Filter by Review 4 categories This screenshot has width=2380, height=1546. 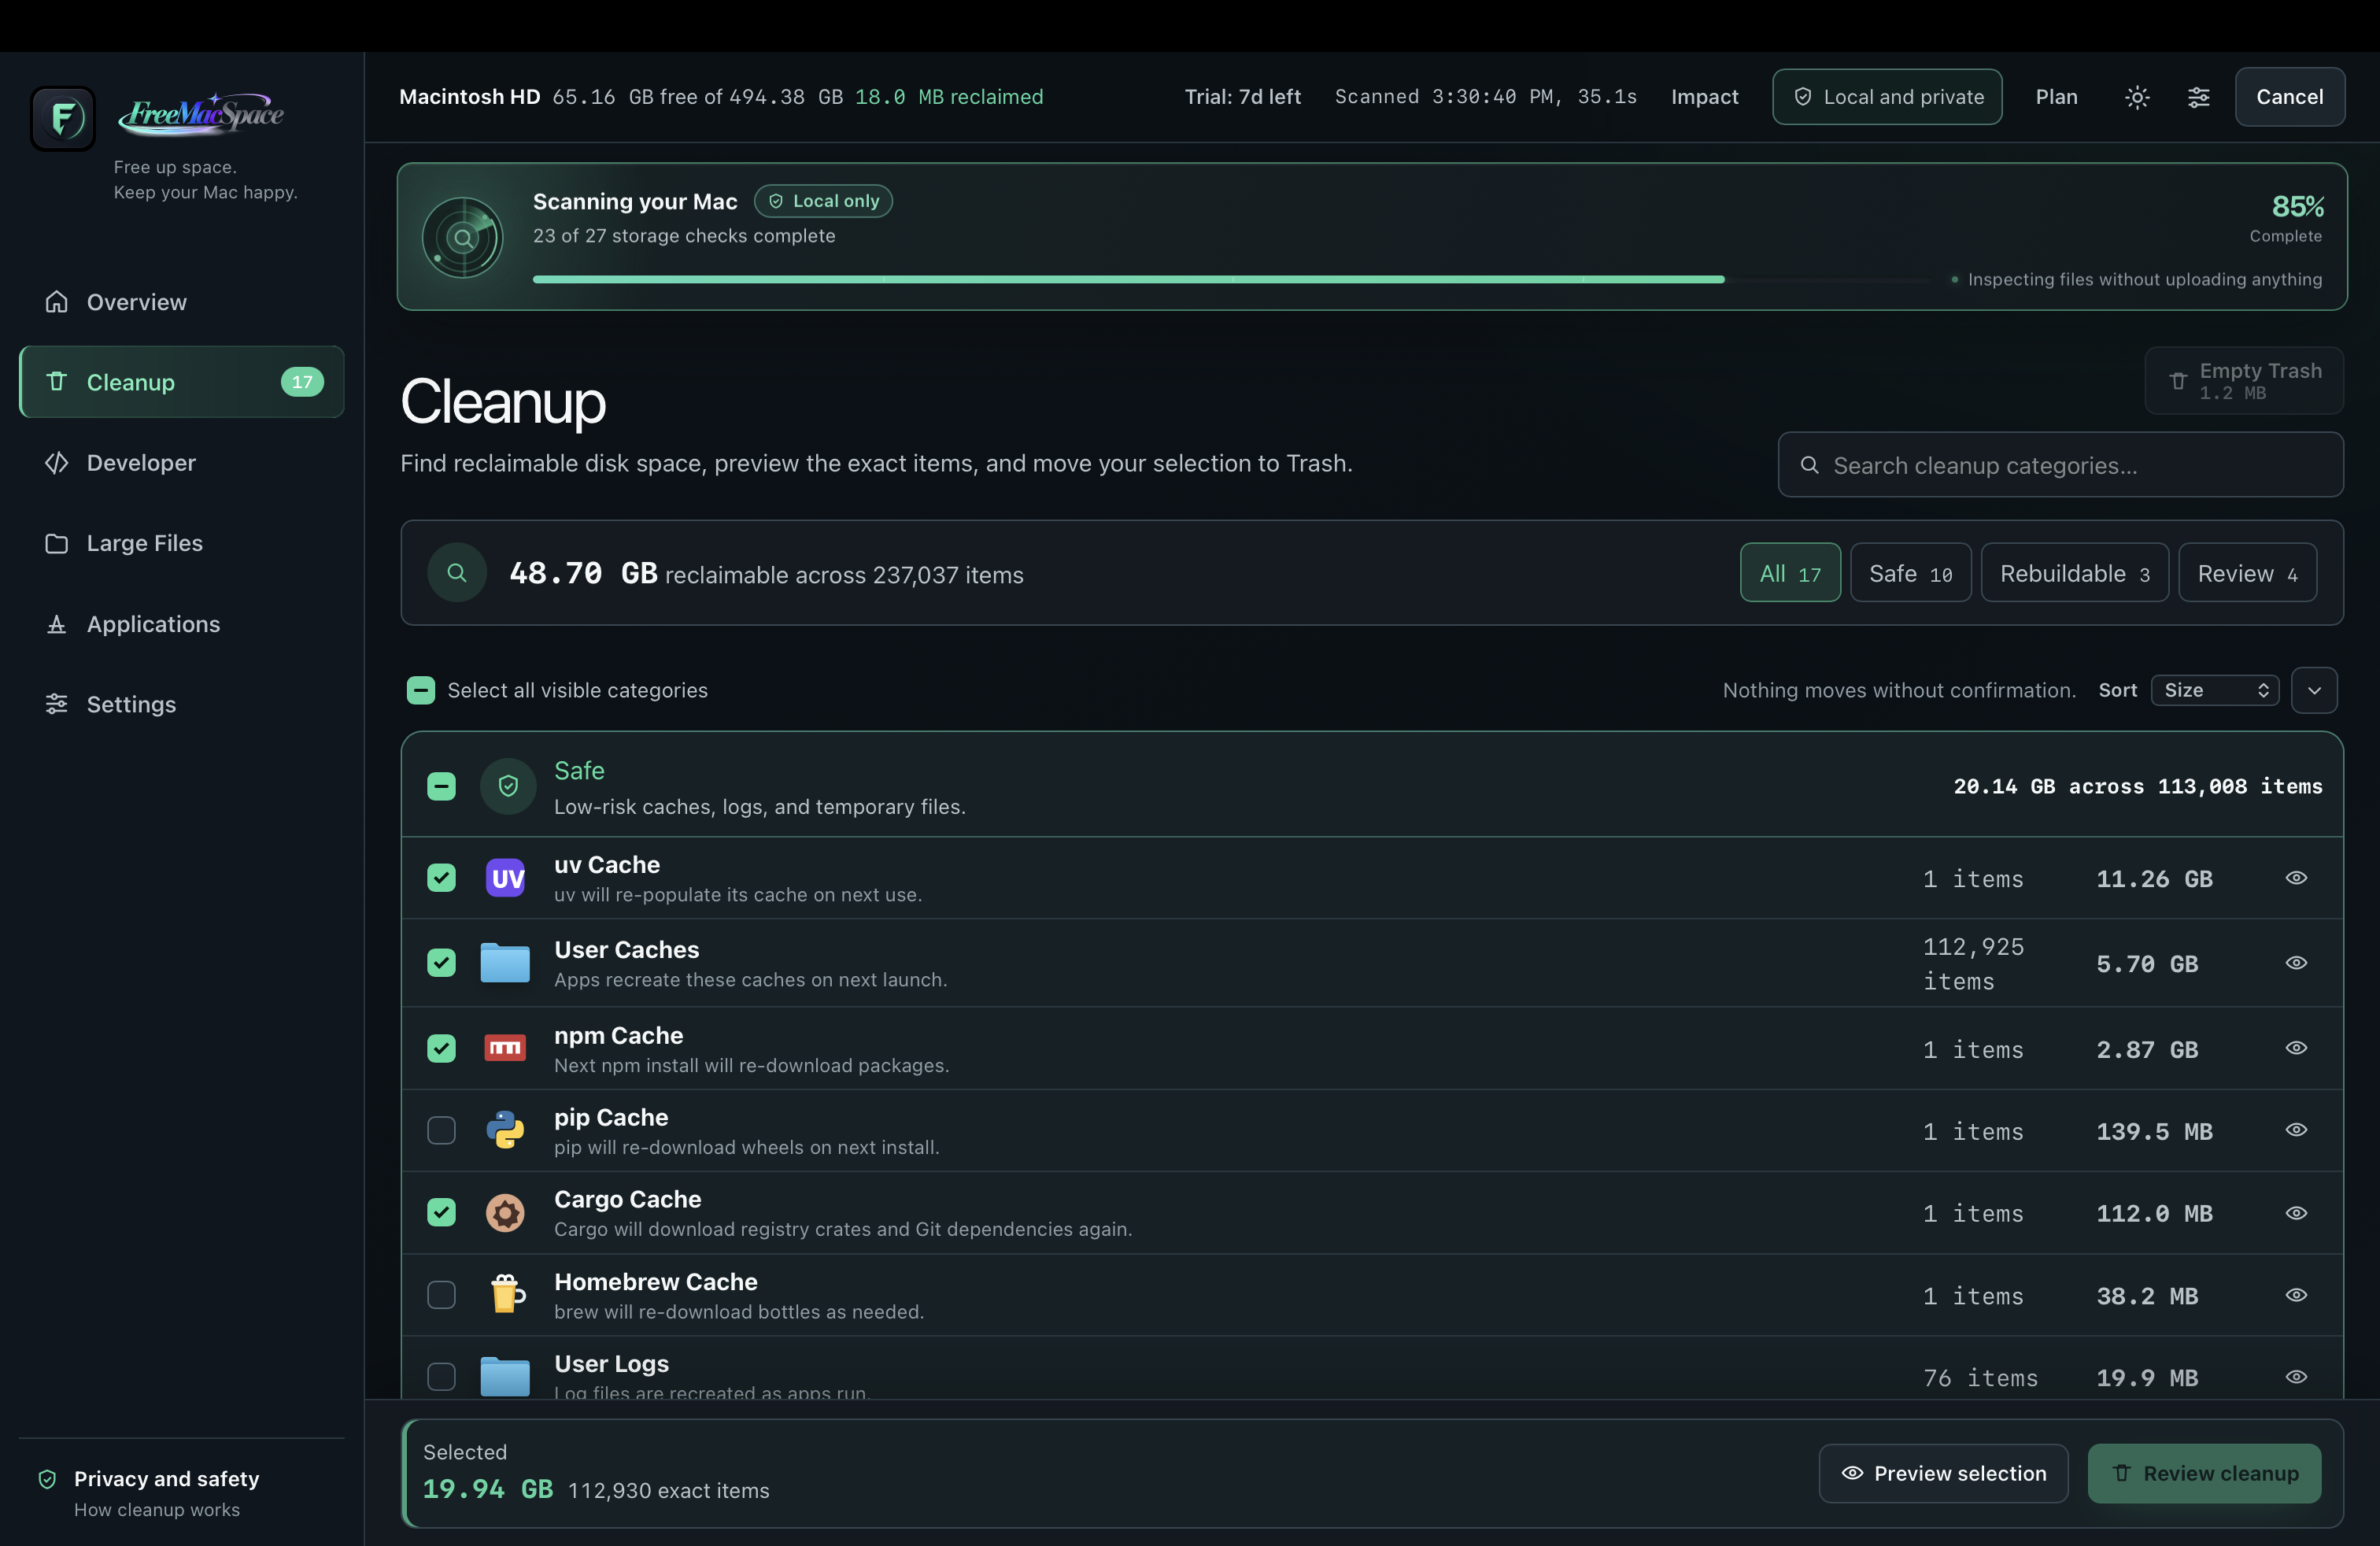(x=2247, y=573)
